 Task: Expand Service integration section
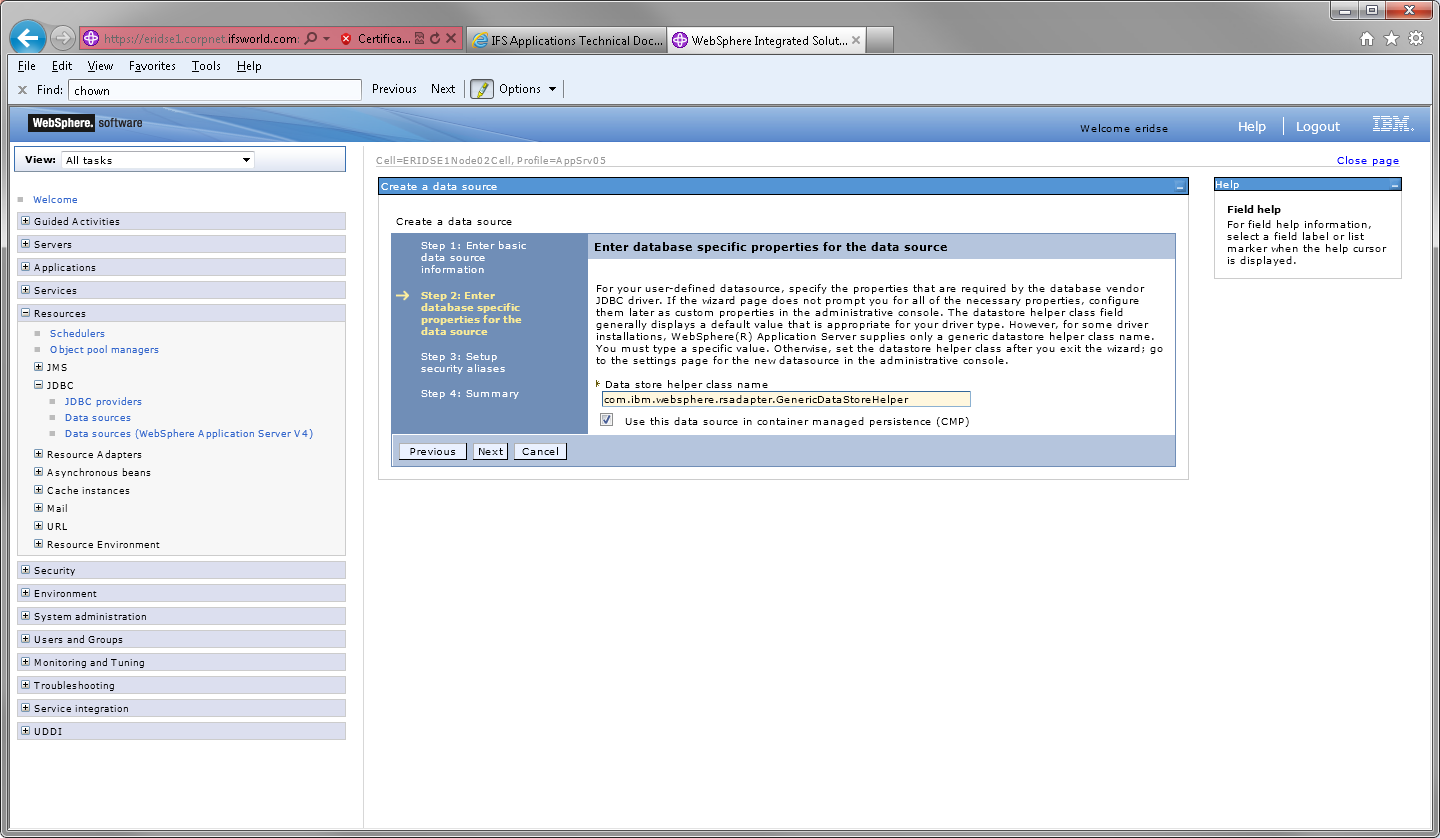point(25,708)
